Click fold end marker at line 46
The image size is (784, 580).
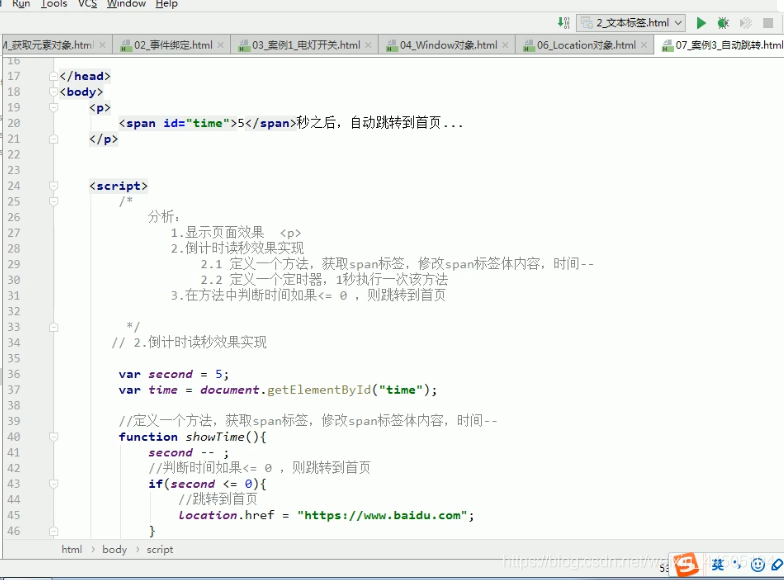[x=54, y=531]
